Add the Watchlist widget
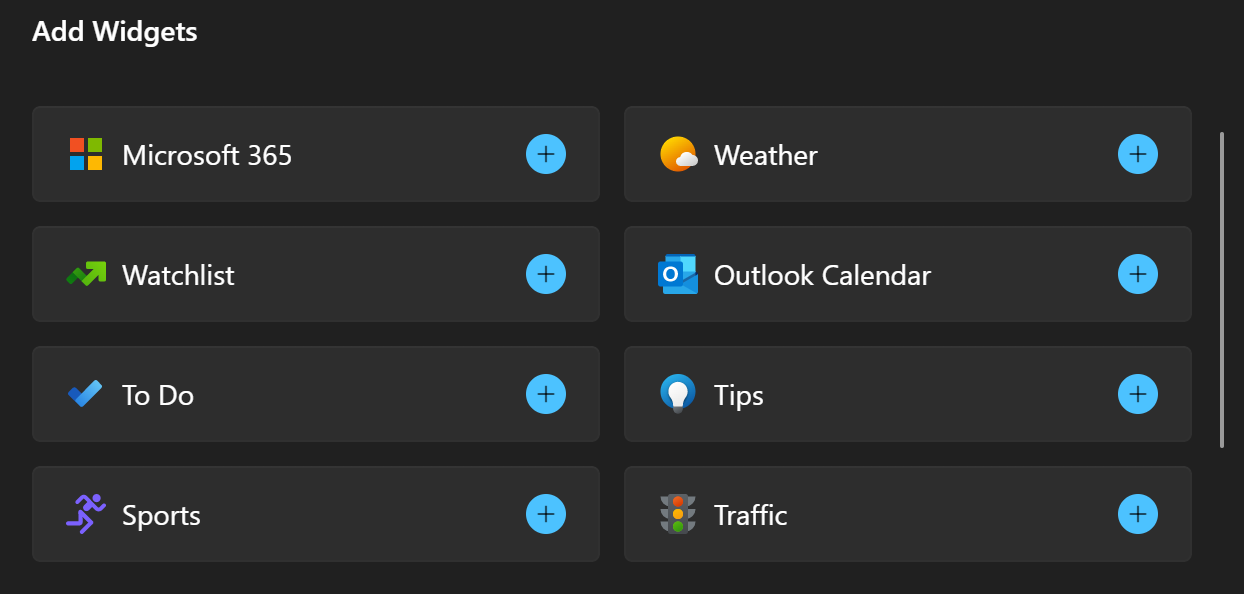The height and width of the screenshot is (594, 1244). point(545,274)
